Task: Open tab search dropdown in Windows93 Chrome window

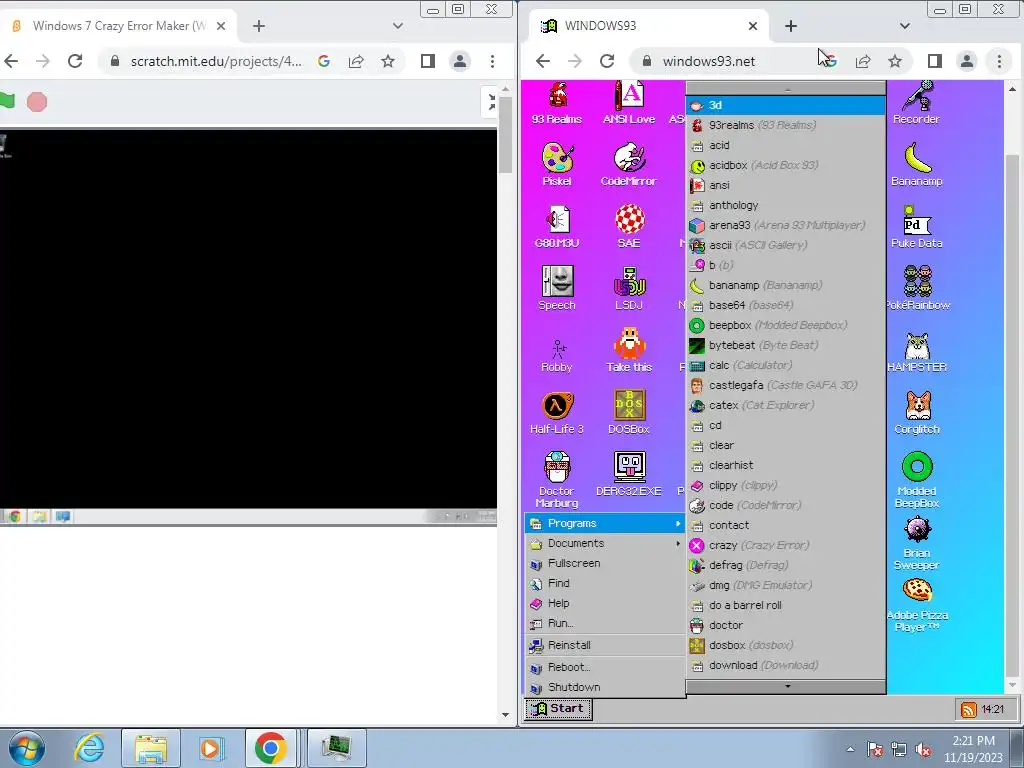Action: [x=904, y=26]
